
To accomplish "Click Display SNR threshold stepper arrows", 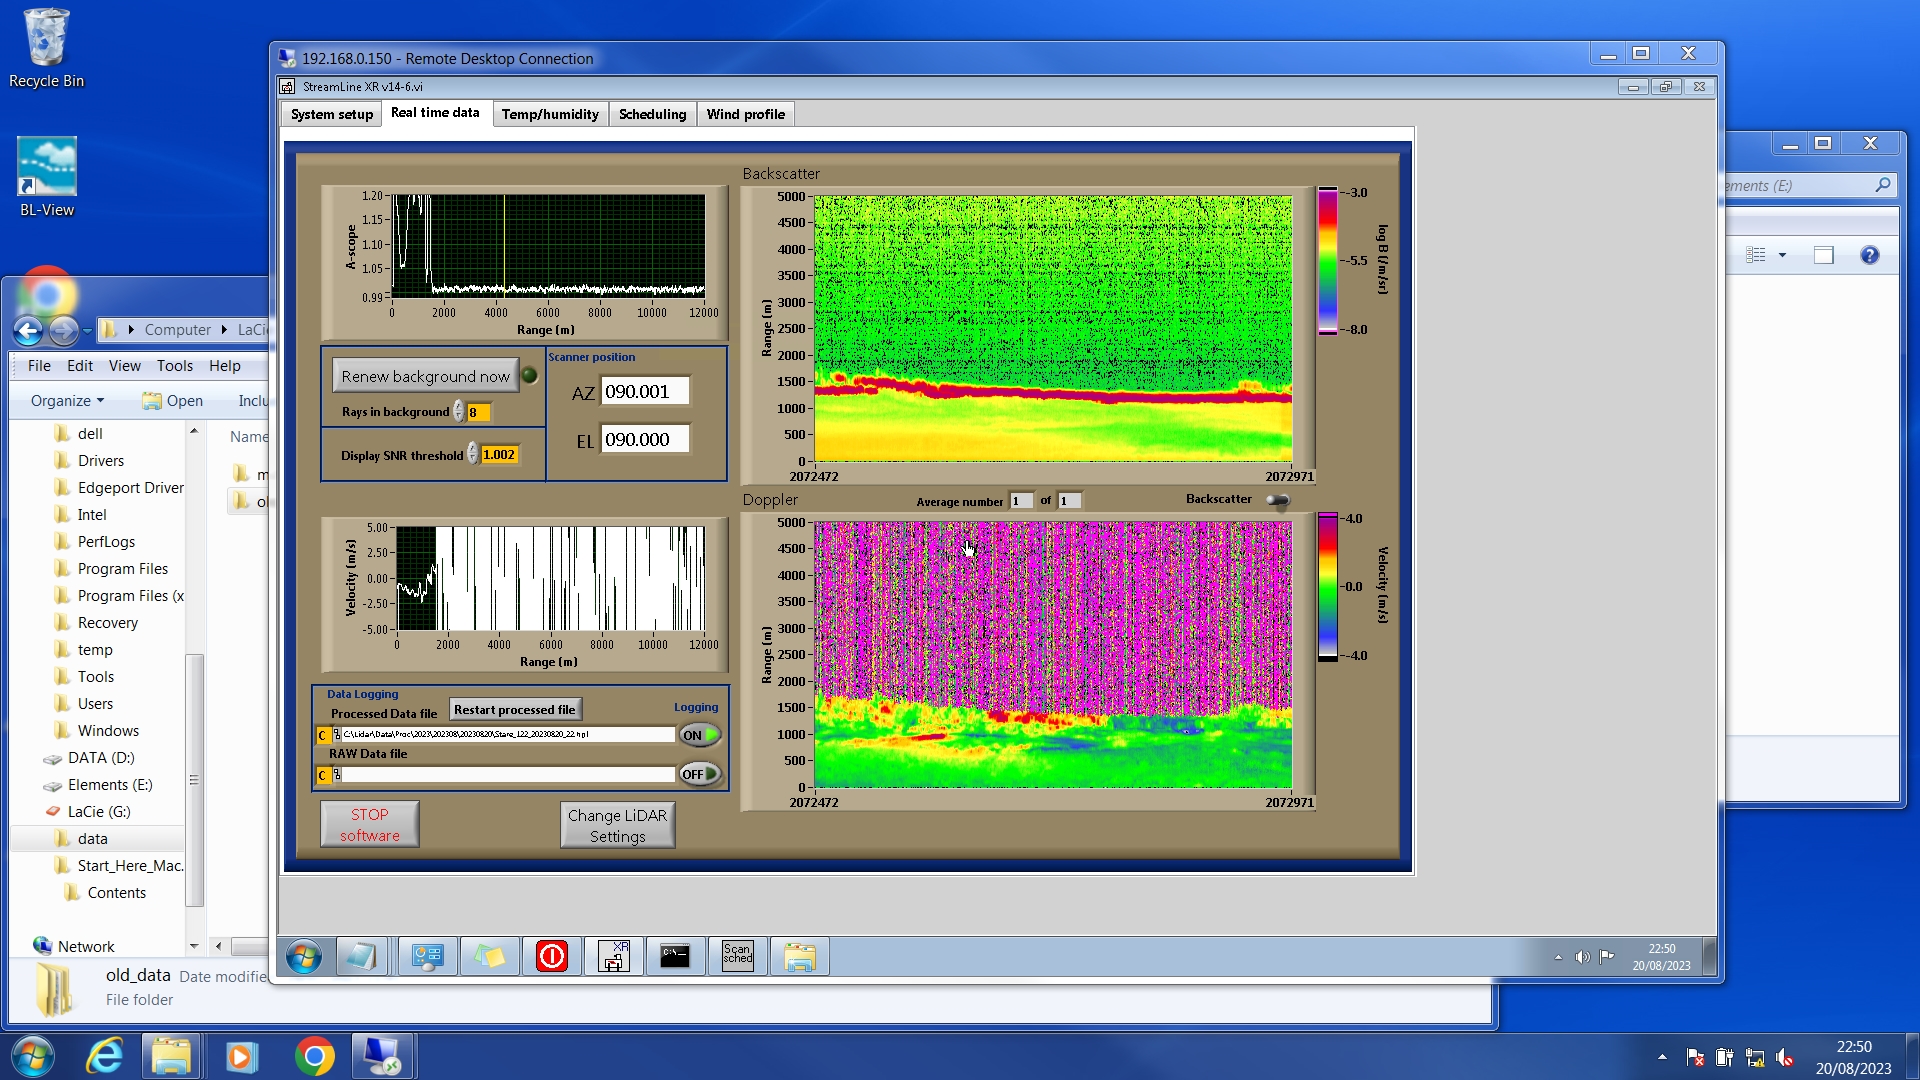I will (x=473, y=455).
